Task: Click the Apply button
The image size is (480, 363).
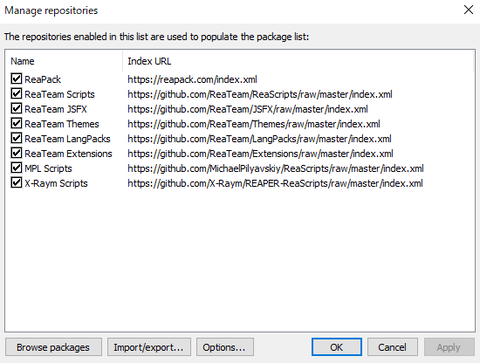Action: coord(449,347)
